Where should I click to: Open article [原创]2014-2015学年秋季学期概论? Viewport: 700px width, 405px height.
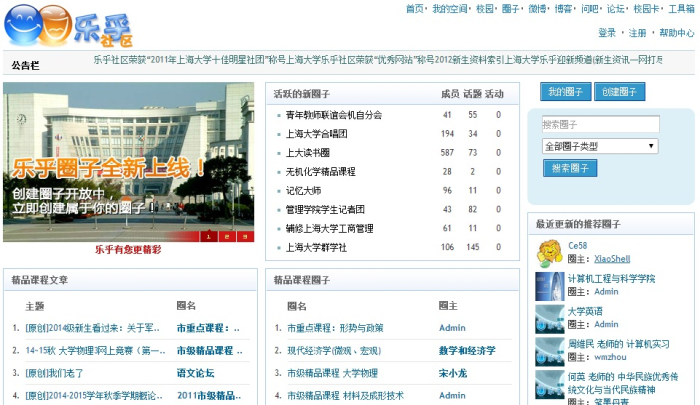click(94, 396)
